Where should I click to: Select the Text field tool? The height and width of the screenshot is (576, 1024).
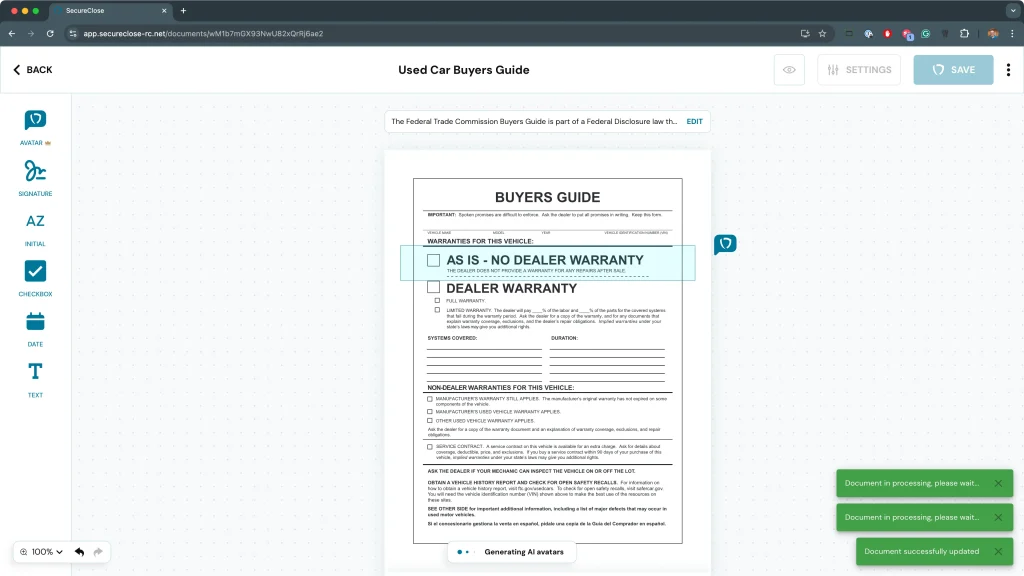(35, 372)
